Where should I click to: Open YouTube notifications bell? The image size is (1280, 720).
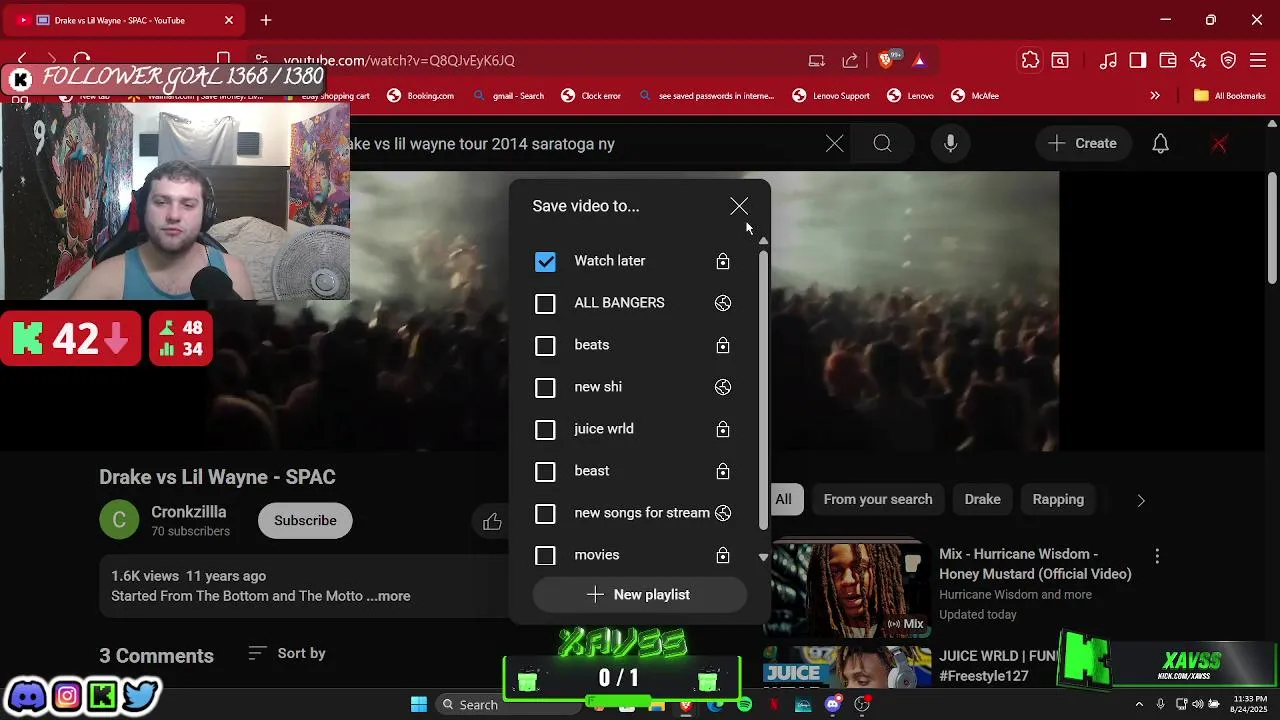pos(1160,144)
